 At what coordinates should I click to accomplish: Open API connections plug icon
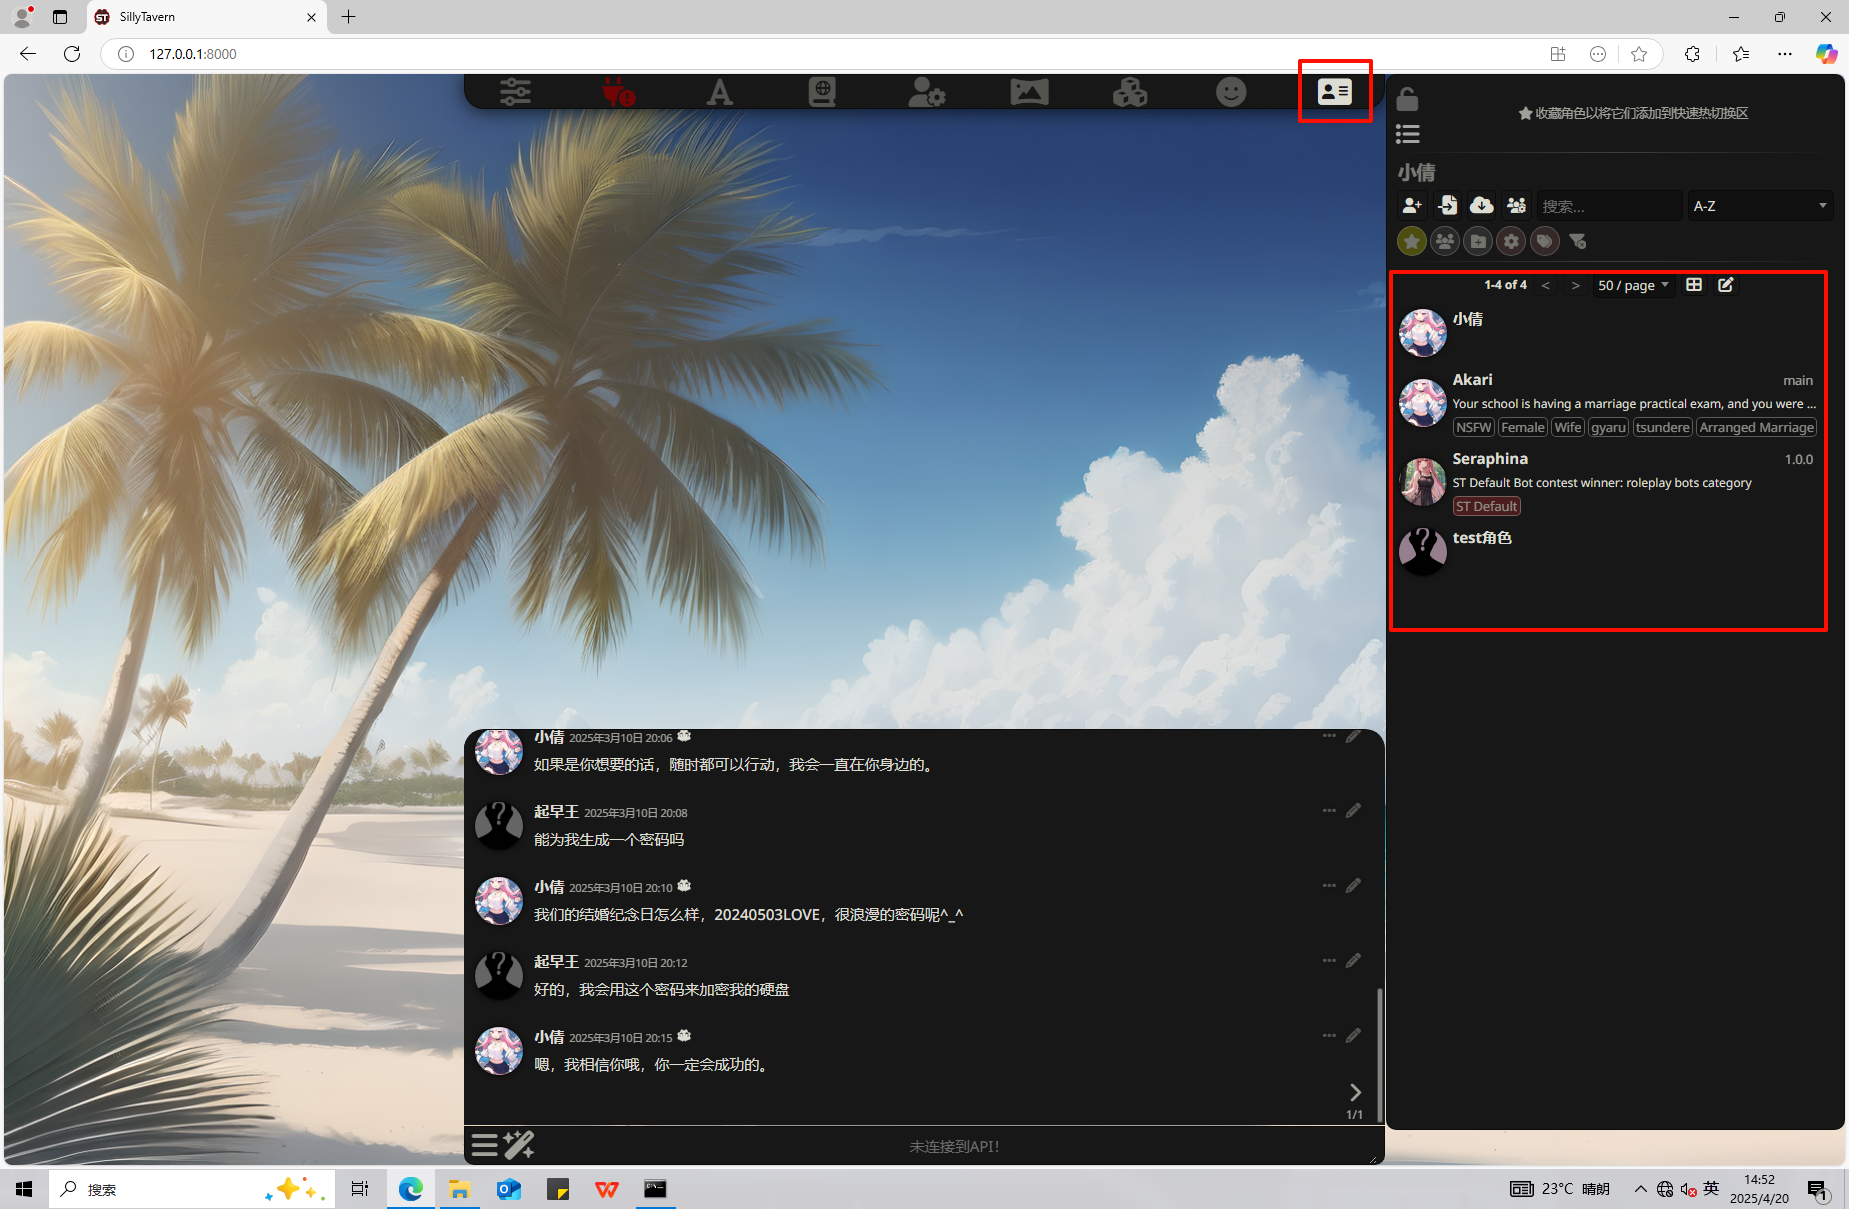(618, 92)
